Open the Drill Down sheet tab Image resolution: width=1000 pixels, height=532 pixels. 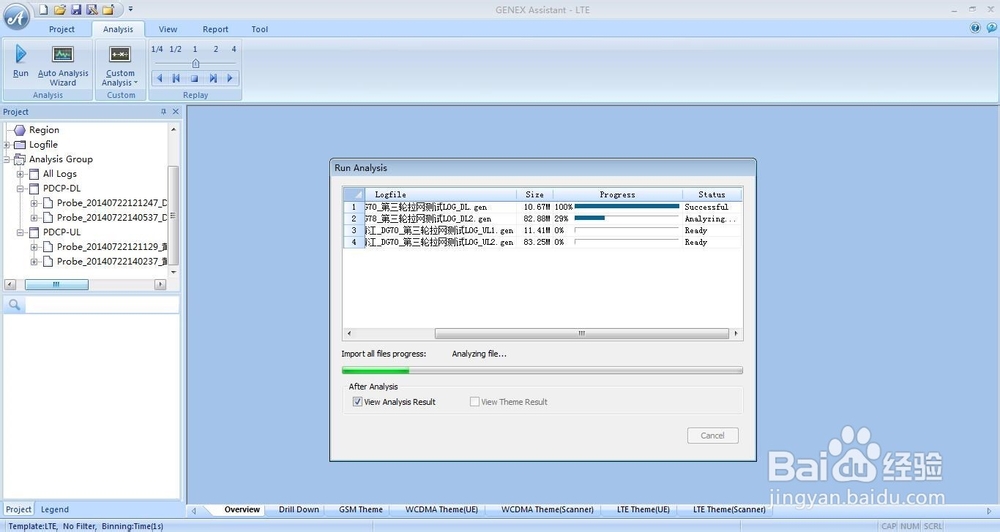pyautogui.click(x=298, y=510)
